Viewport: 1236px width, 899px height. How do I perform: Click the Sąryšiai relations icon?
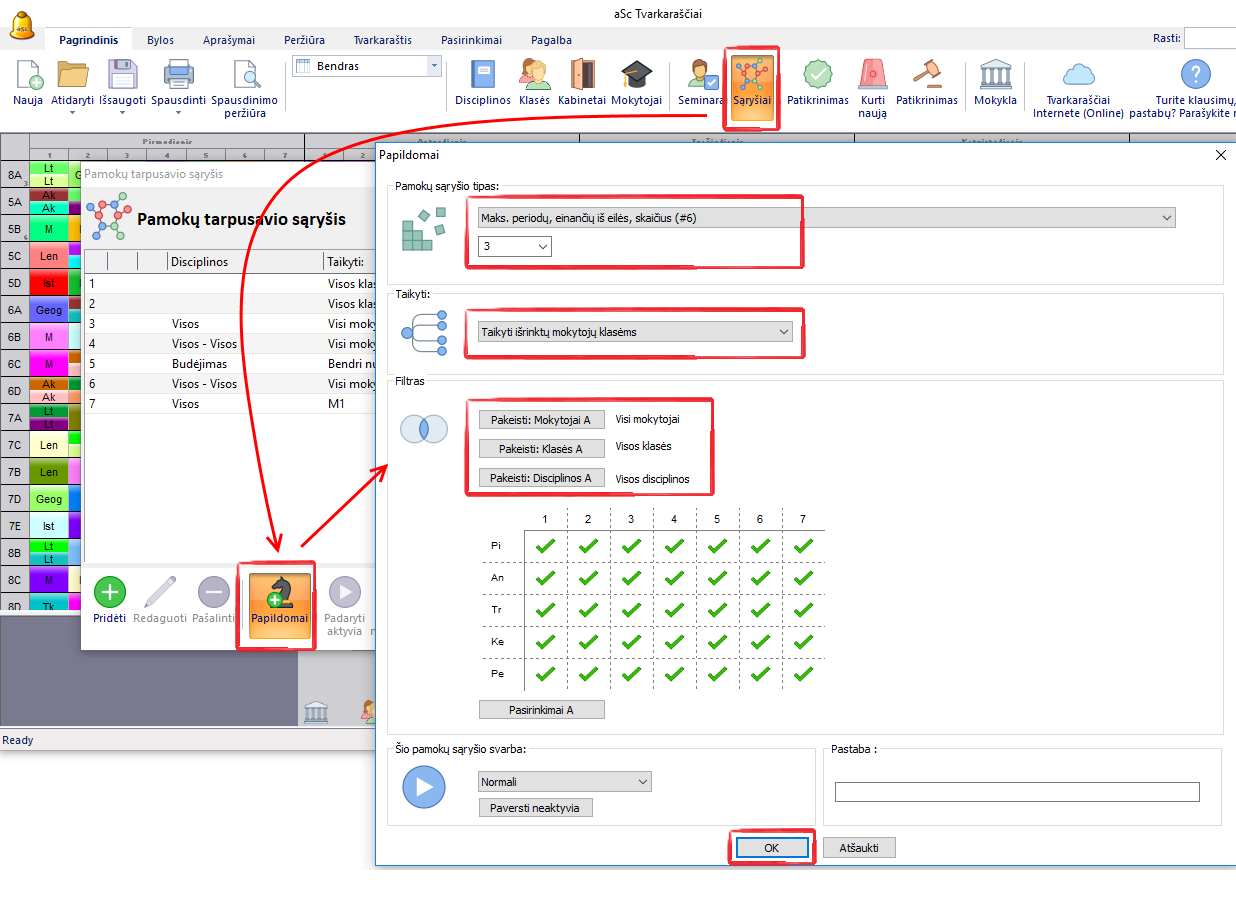[x=751, y=78]
